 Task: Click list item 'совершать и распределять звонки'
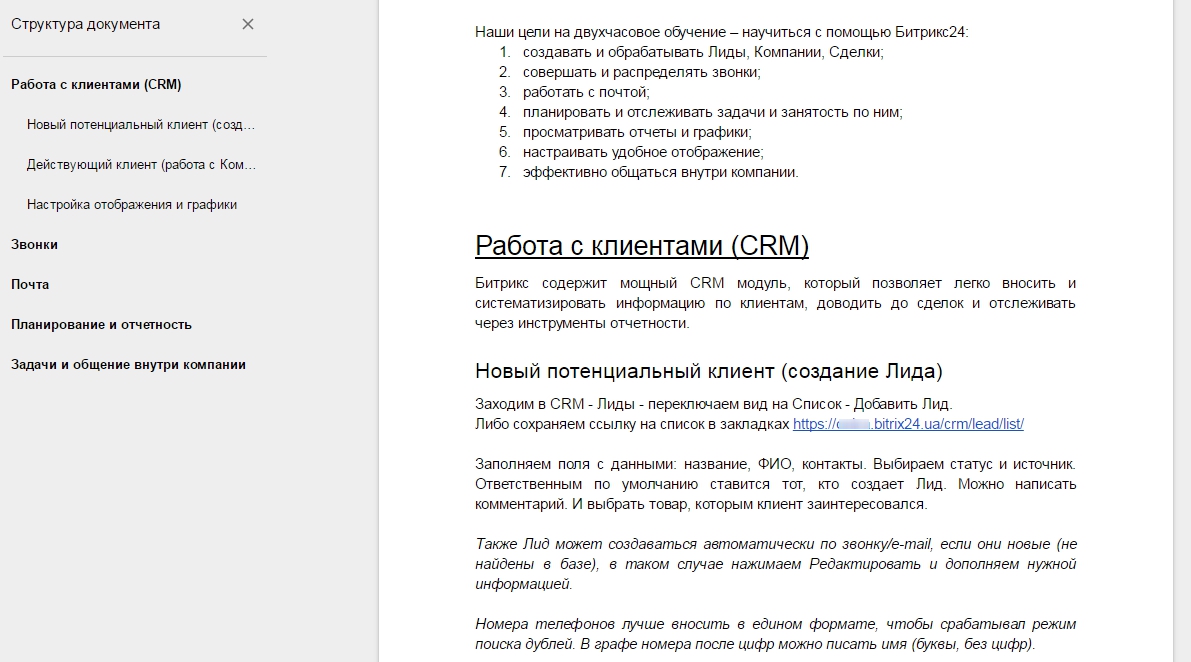641,72
